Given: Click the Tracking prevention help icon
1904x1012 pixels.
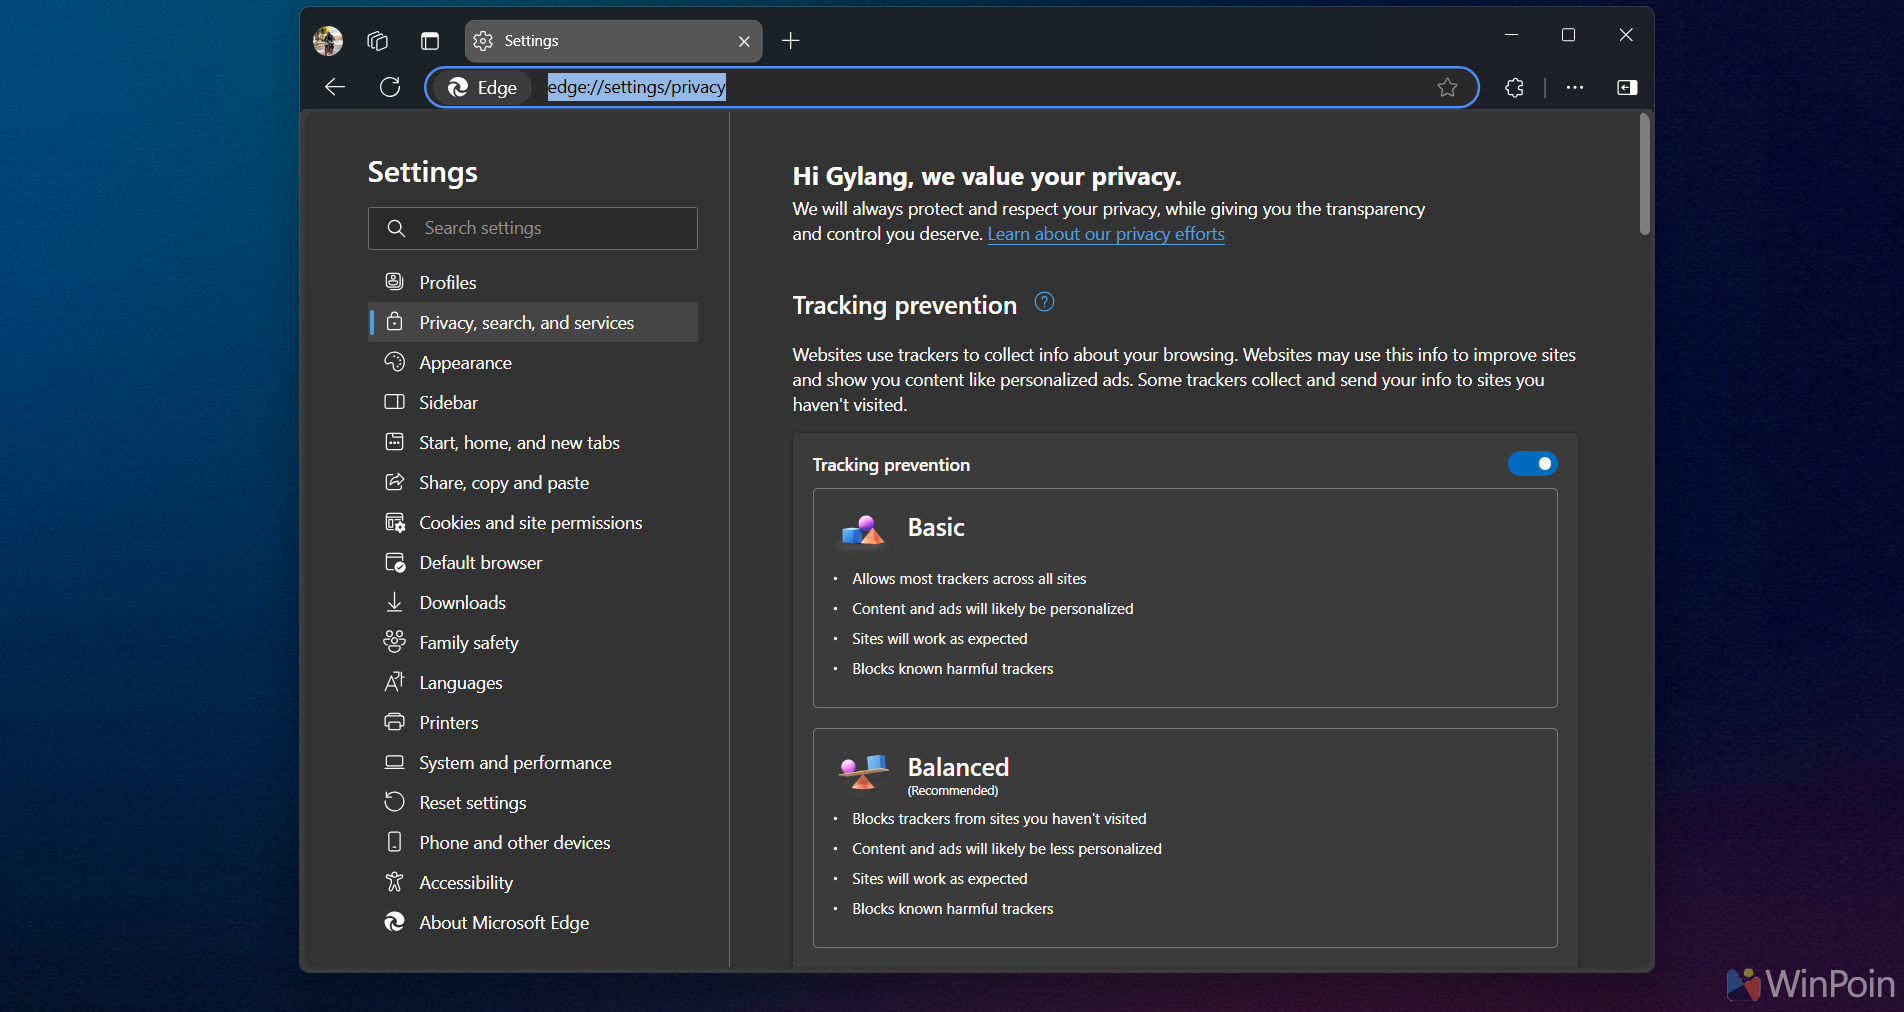Looking at the screenshot, I should (x=1044, y=302).
